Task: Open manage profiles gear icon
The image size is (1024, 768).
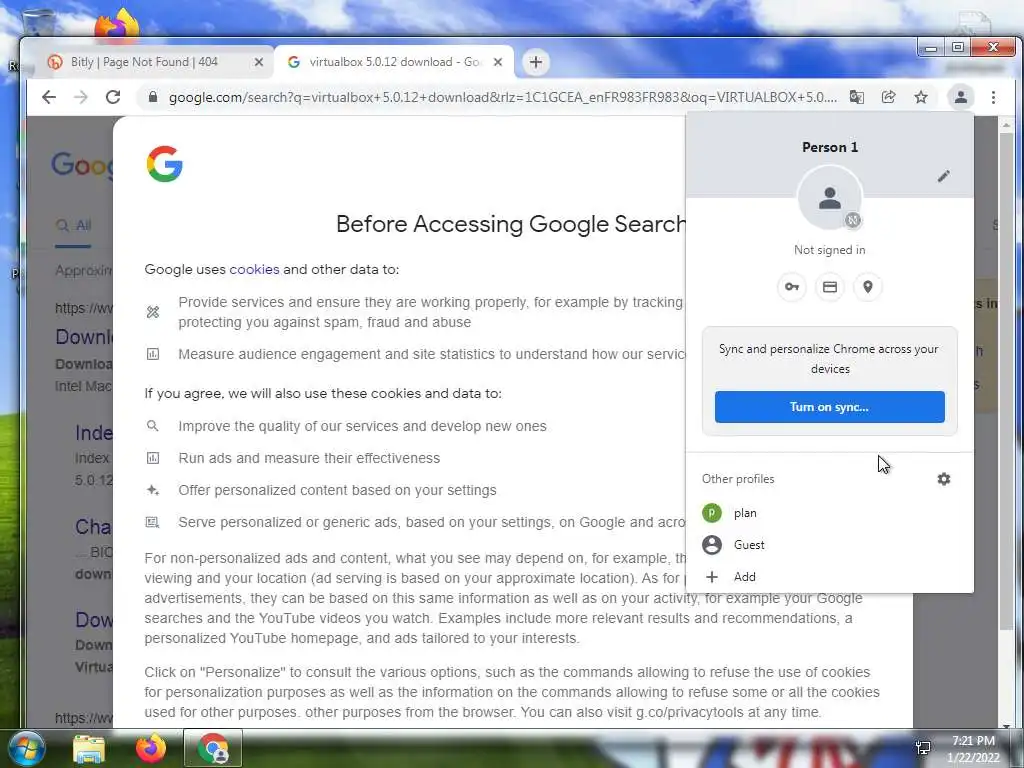Action: pos(944,479)
